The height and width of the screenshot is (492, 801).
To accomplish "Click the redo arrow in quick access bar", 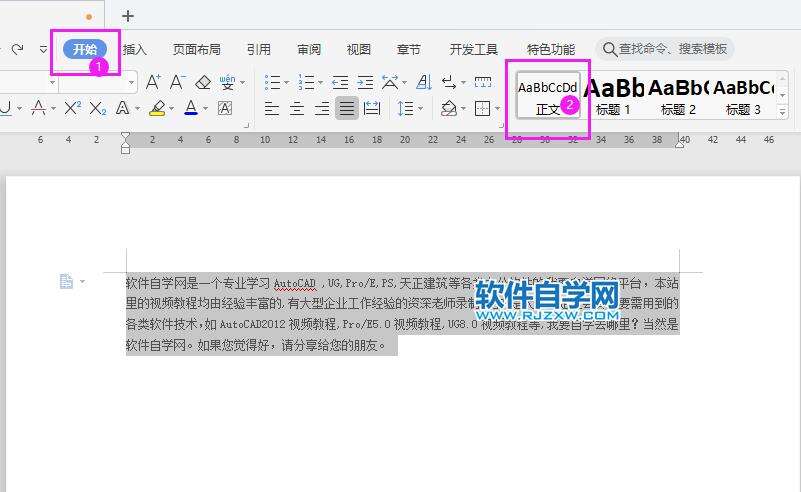I will click(x=17, y=49).
